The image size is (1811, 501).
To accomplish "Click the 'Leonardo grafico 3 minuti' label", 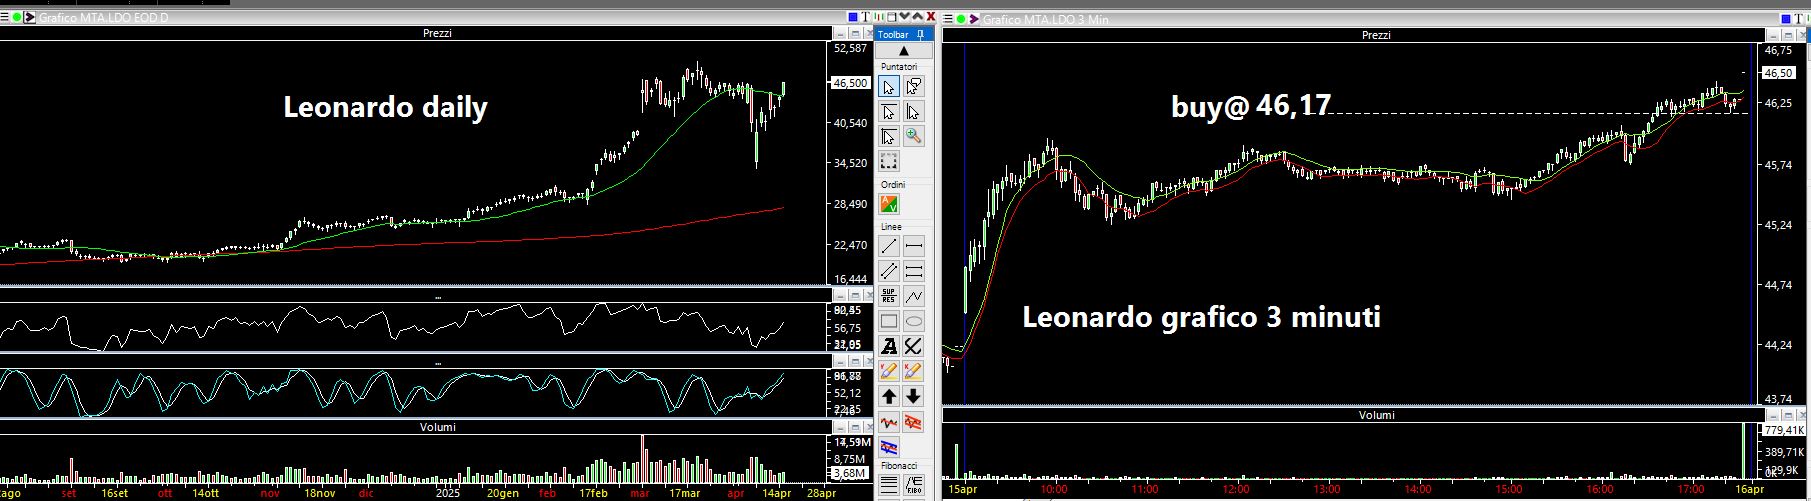I will click(1201, 318).
